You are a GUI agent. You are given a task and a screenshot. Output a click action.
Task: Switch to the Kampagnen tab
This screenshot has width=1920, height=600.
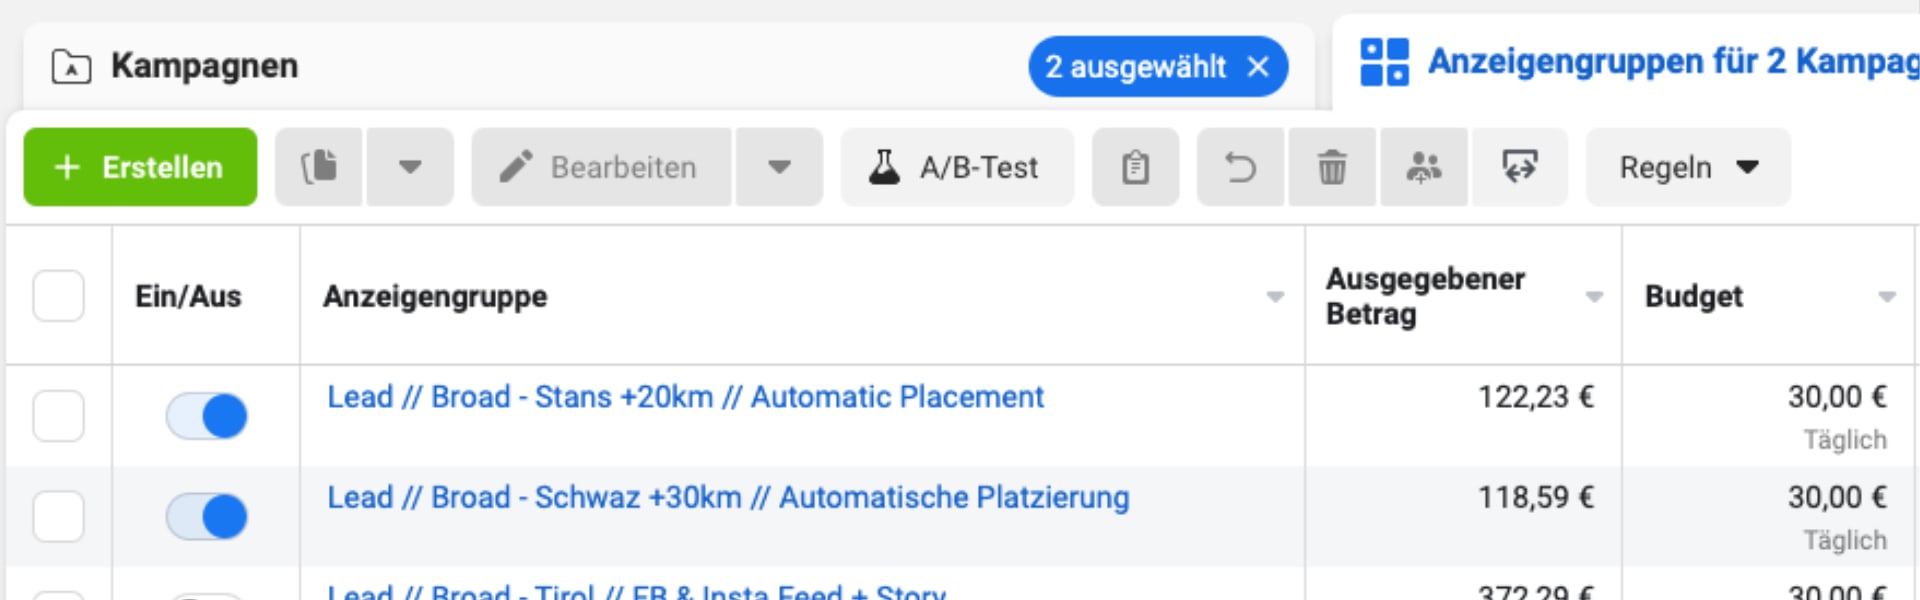coord(204,66)
